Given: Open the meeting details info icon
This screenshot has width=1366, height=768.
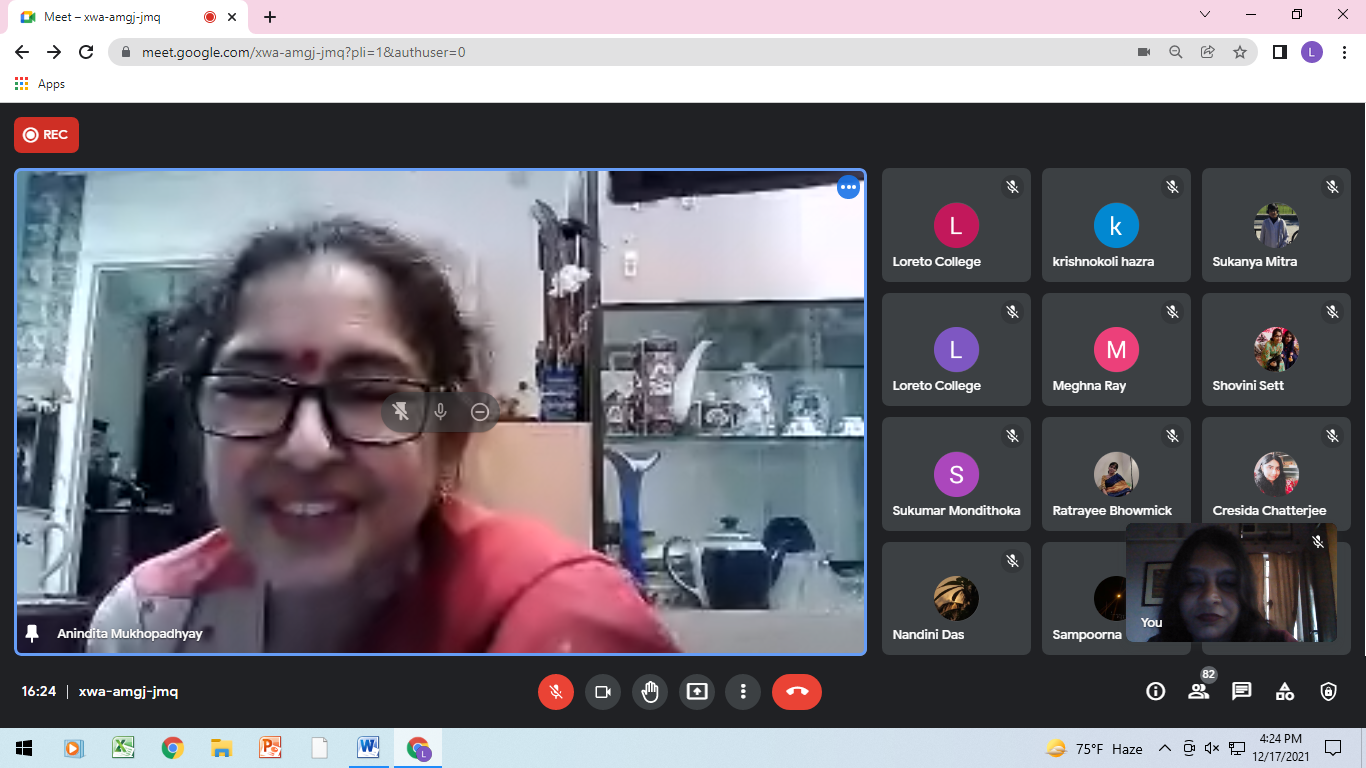Looking at the screenshot, I should pos(1155,691).
